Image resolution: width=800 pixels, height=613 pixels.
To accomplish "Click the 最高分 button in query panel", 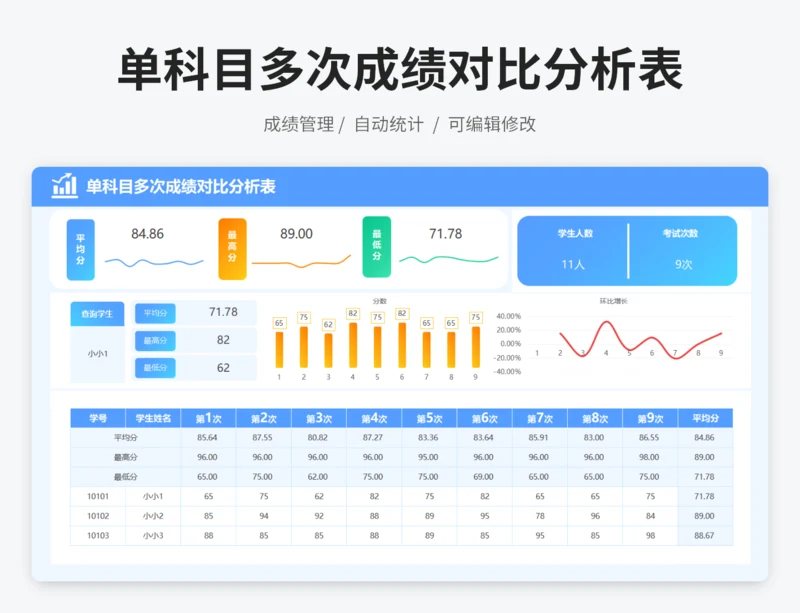I will pyautogui.click(x=155, y=340).
